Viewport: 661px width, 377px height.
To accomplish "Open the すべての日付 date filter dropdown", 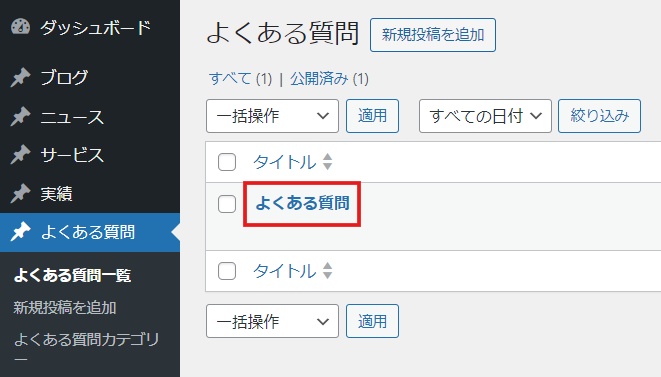I will [485, 116].
